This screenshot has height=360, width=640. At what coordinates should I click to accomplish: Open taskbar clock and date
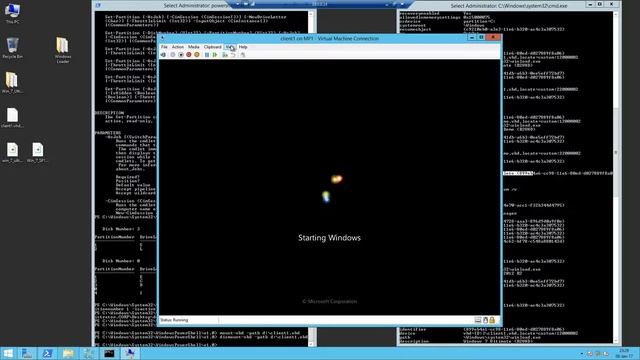[x=624, y=353]
